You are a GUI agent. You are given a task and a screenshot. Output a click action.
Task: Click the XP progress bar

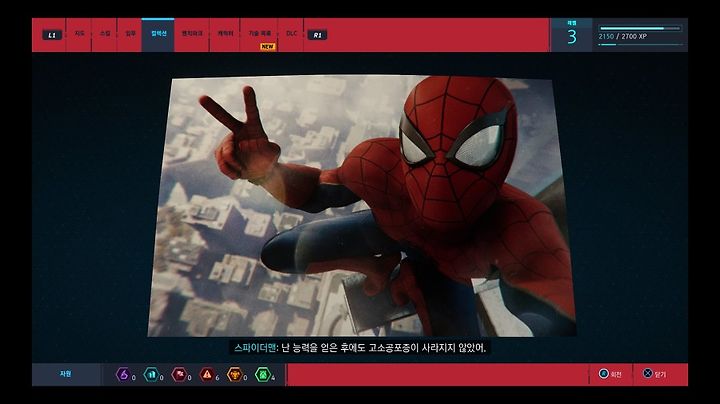pyautogui.click(x=640, y=28)
